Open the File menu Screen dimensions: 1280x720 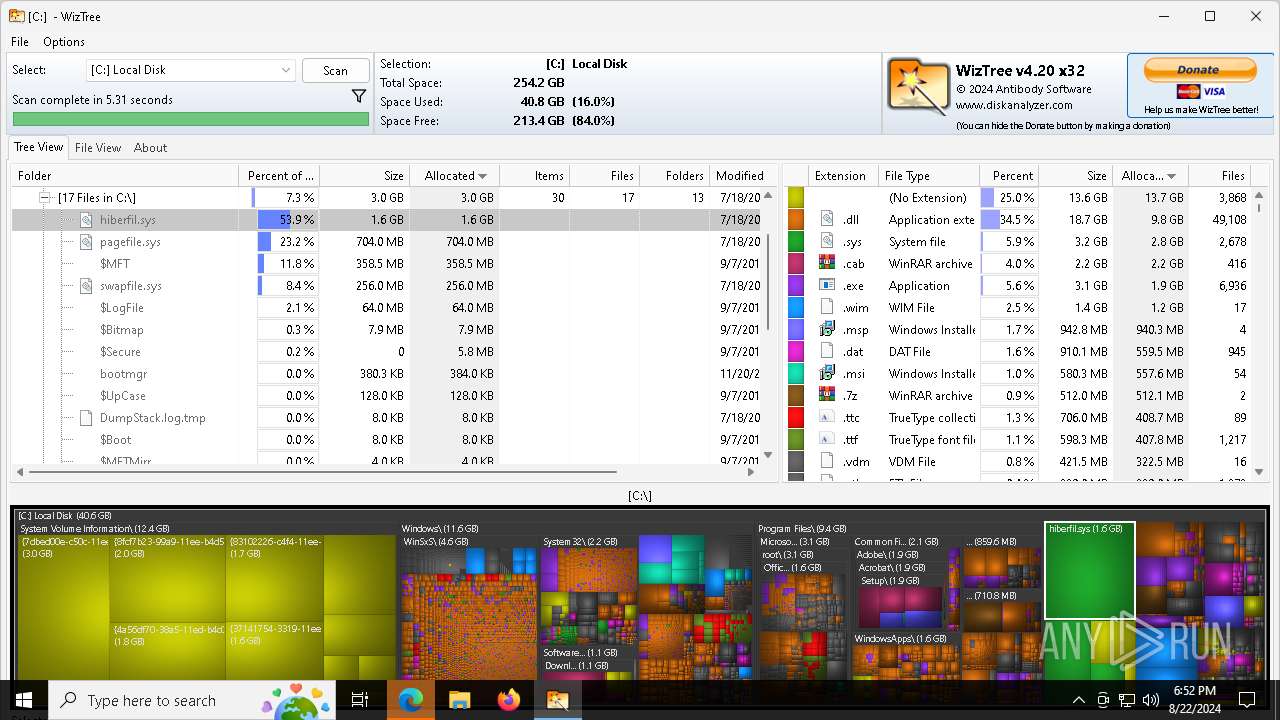(20, 42)
